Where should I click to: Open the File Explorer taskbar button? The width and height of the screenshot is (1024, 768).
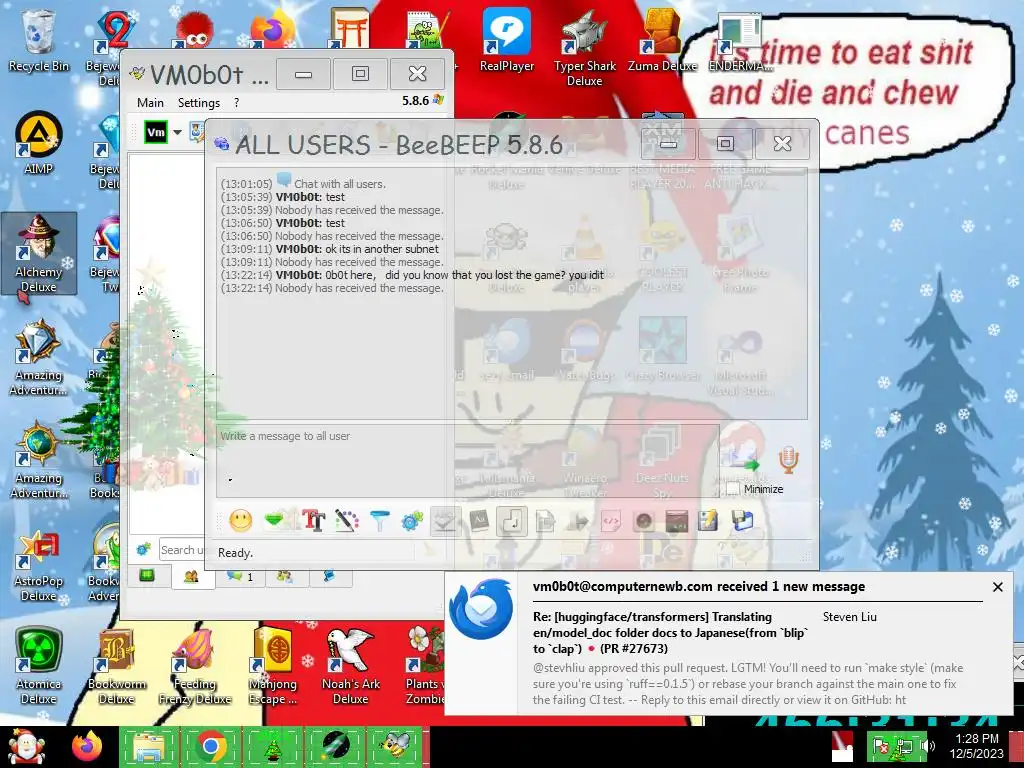coord(148,746)
